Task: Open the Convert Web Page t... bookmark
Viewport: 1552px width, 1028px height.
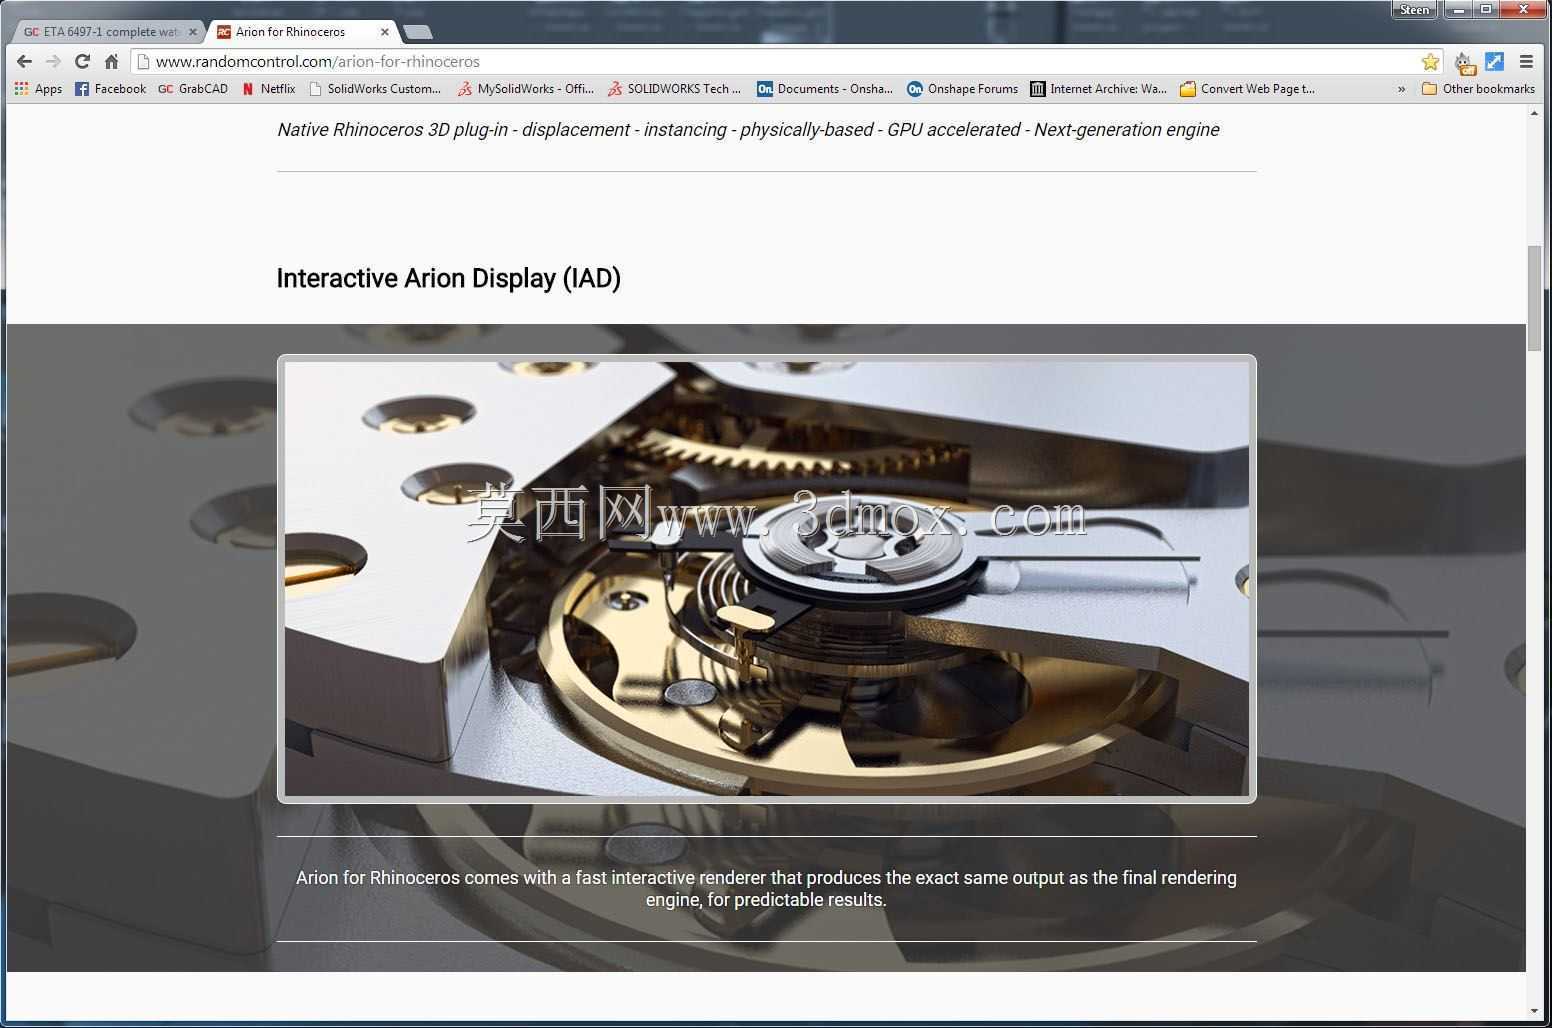Action: pos(1247,89)
